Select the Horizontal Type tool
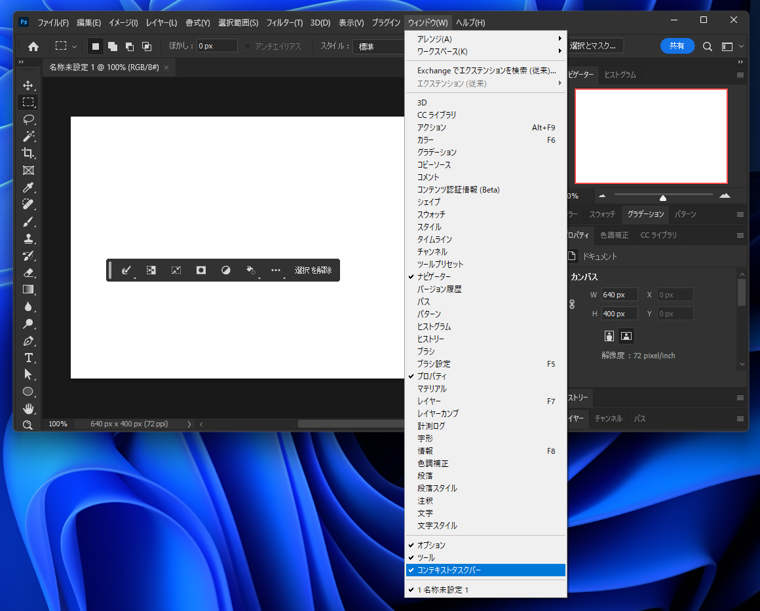The image size is (760, 611). 28,357
